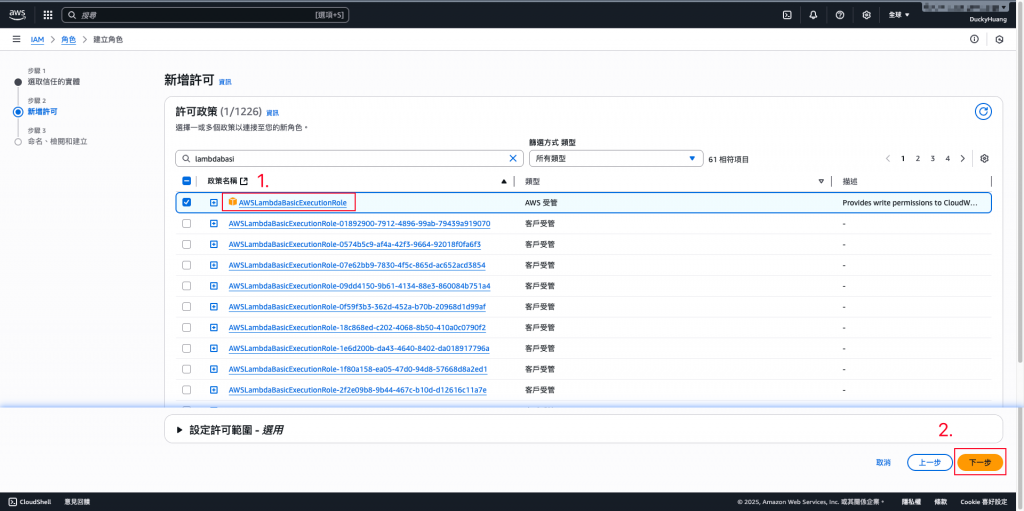This screenshot has height=511, width=1024.
Task: Click the 描述 column header
Action: coord(849,182)
